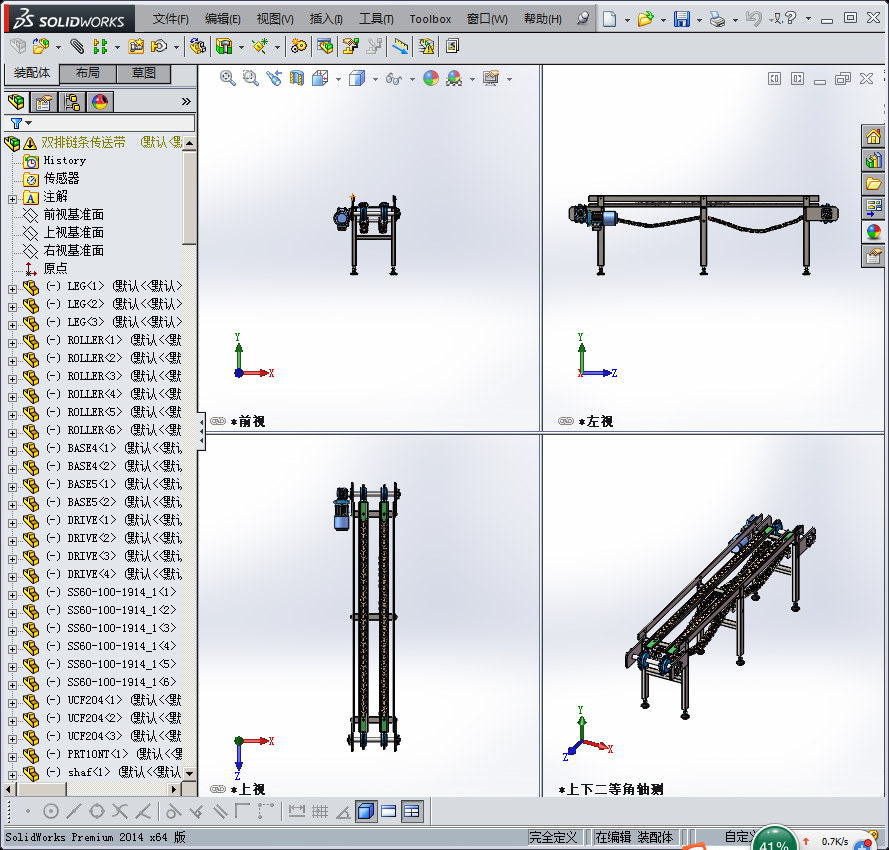Image resolution: width=889 pixels, height=850 pixels.
Task: Open the Toolbox menu
Action: 430,18
